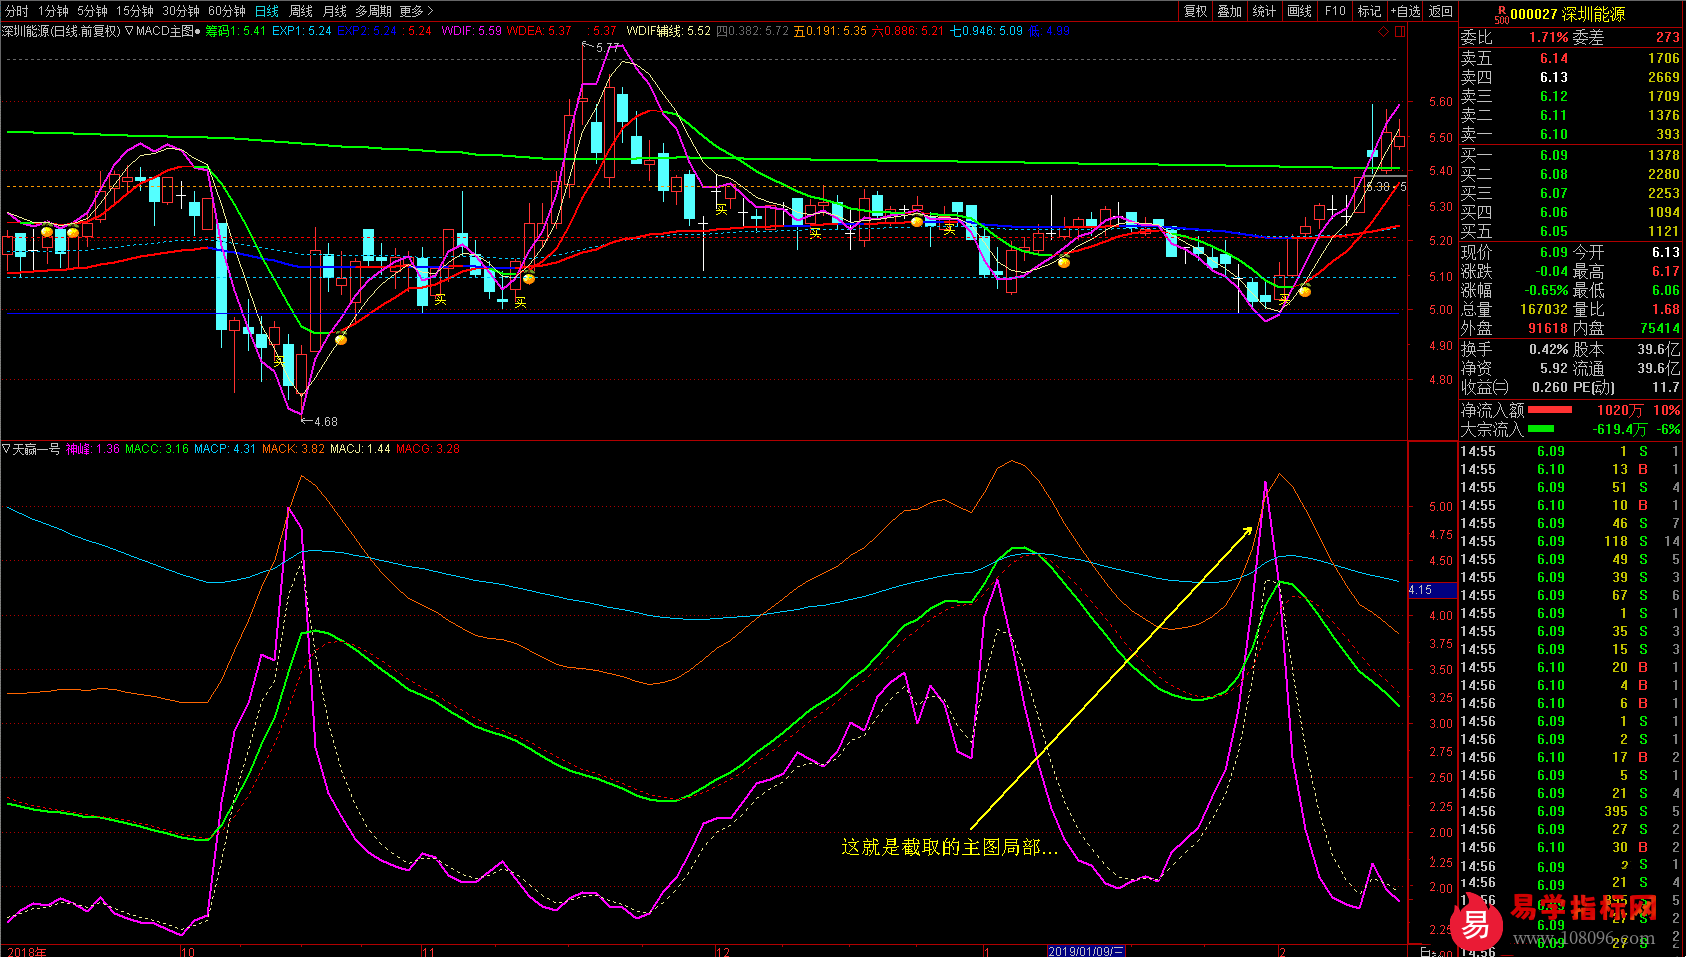Image resolution: width=1686 pixels, height=957 pixels.
Task: Open the 统计 statistics button
Action: (1264, 11)
